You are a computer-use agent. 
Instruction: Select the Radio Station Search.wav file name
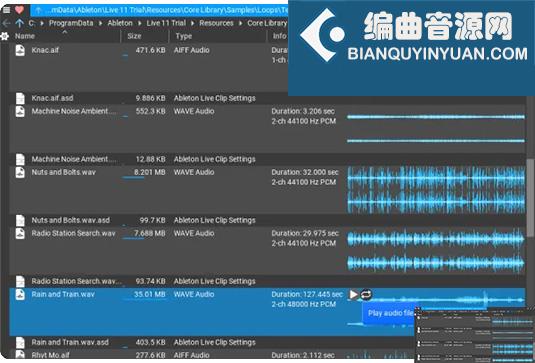(x=73, y=233)
